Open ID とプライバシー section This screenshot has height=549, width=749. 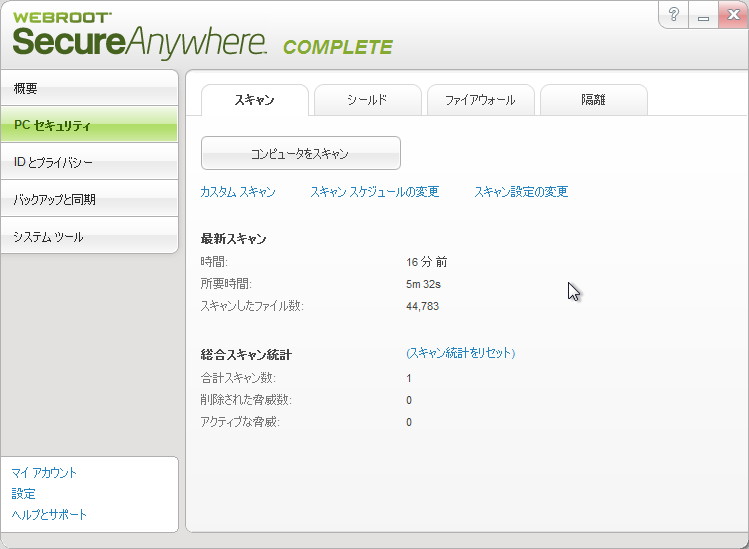pos(89,162)
